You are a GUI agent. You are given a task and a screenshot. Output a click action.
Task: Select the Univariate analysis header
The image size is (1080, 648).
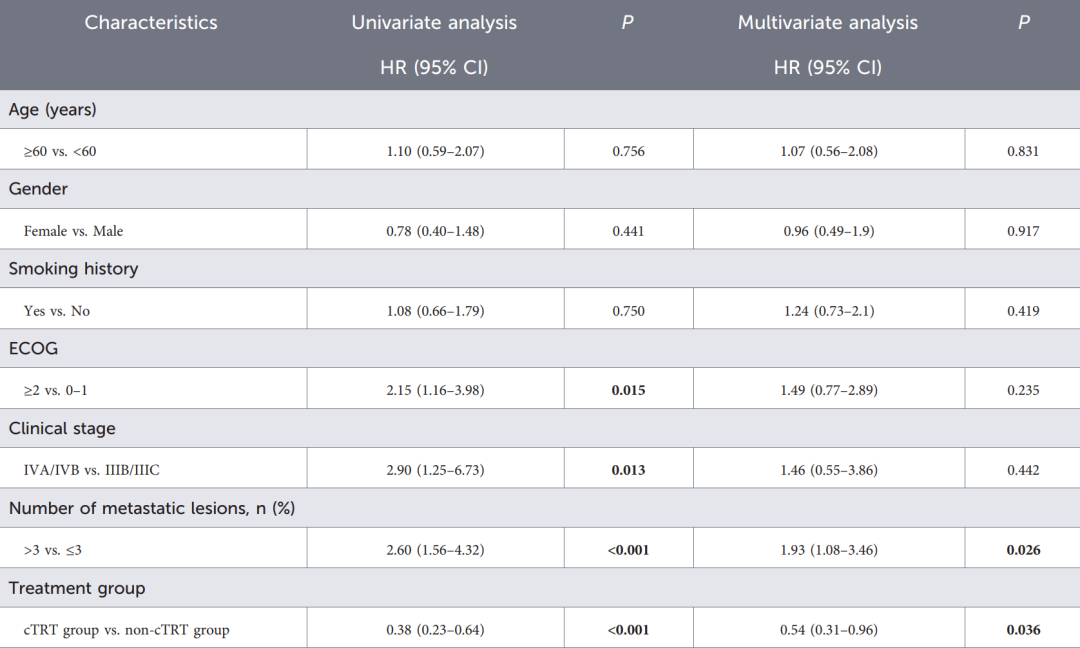point(434,23)
